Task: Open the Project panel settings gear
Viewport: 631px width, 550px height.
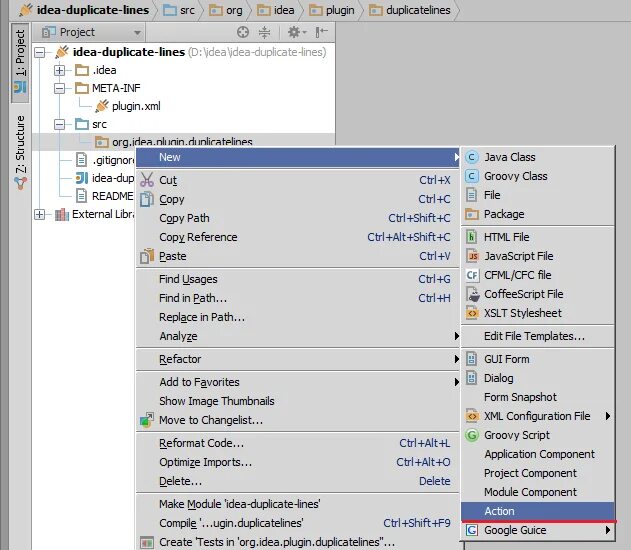Action: pyautogui.click(x=297, y=32)
